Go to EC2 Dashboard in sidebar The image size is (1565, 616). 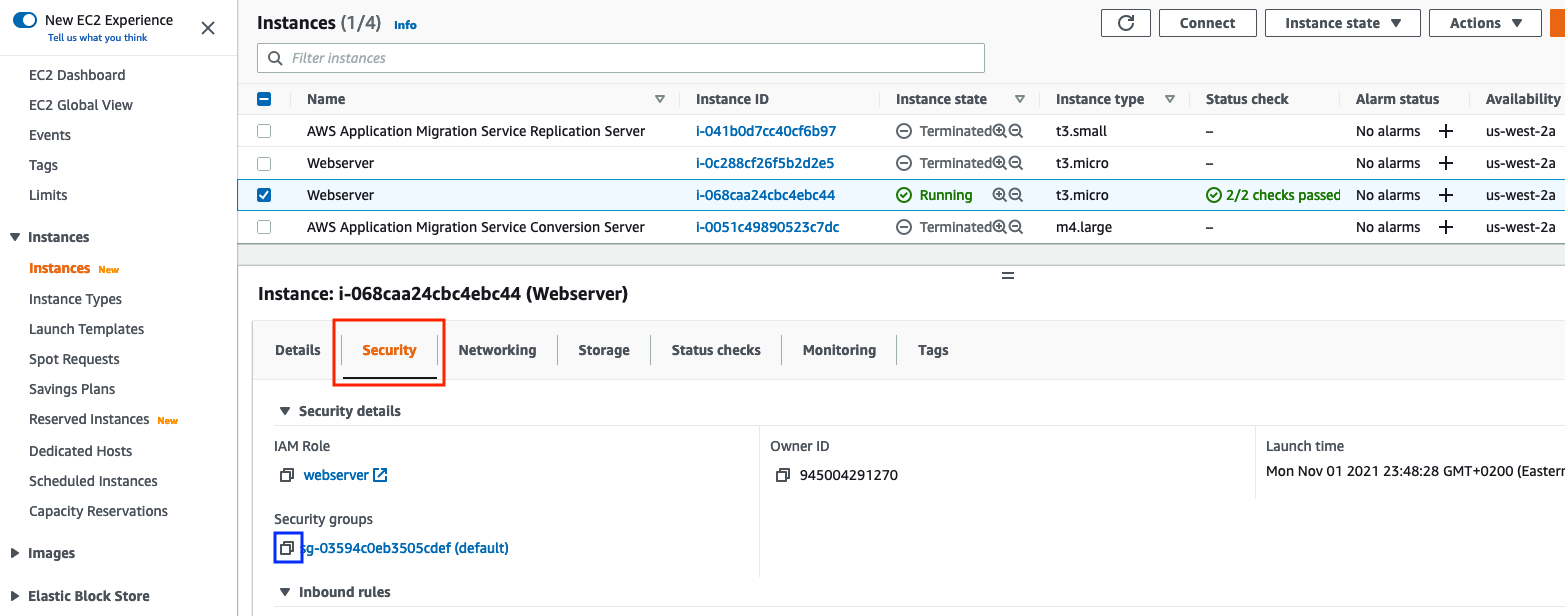77,75
